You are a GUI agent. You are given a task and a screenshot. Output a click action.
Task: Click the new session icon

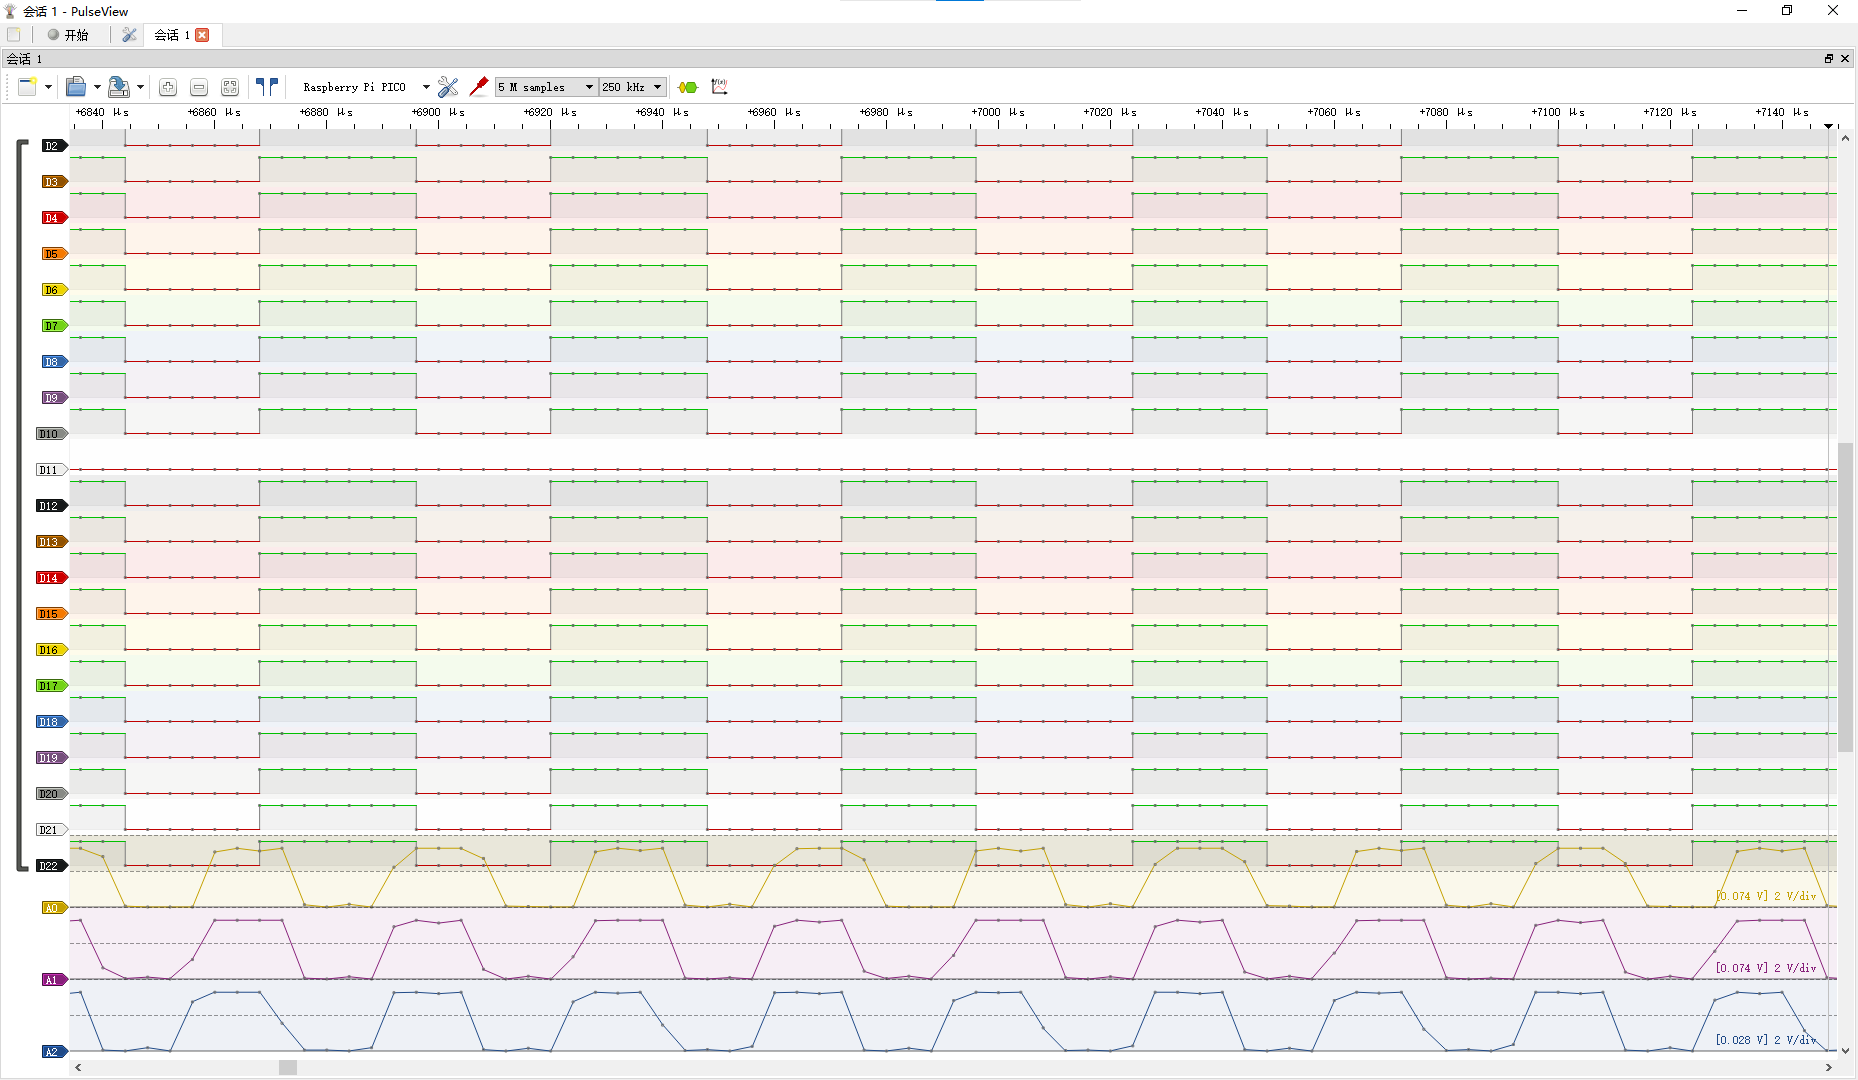pyautogui.click(x=27, y=87)
